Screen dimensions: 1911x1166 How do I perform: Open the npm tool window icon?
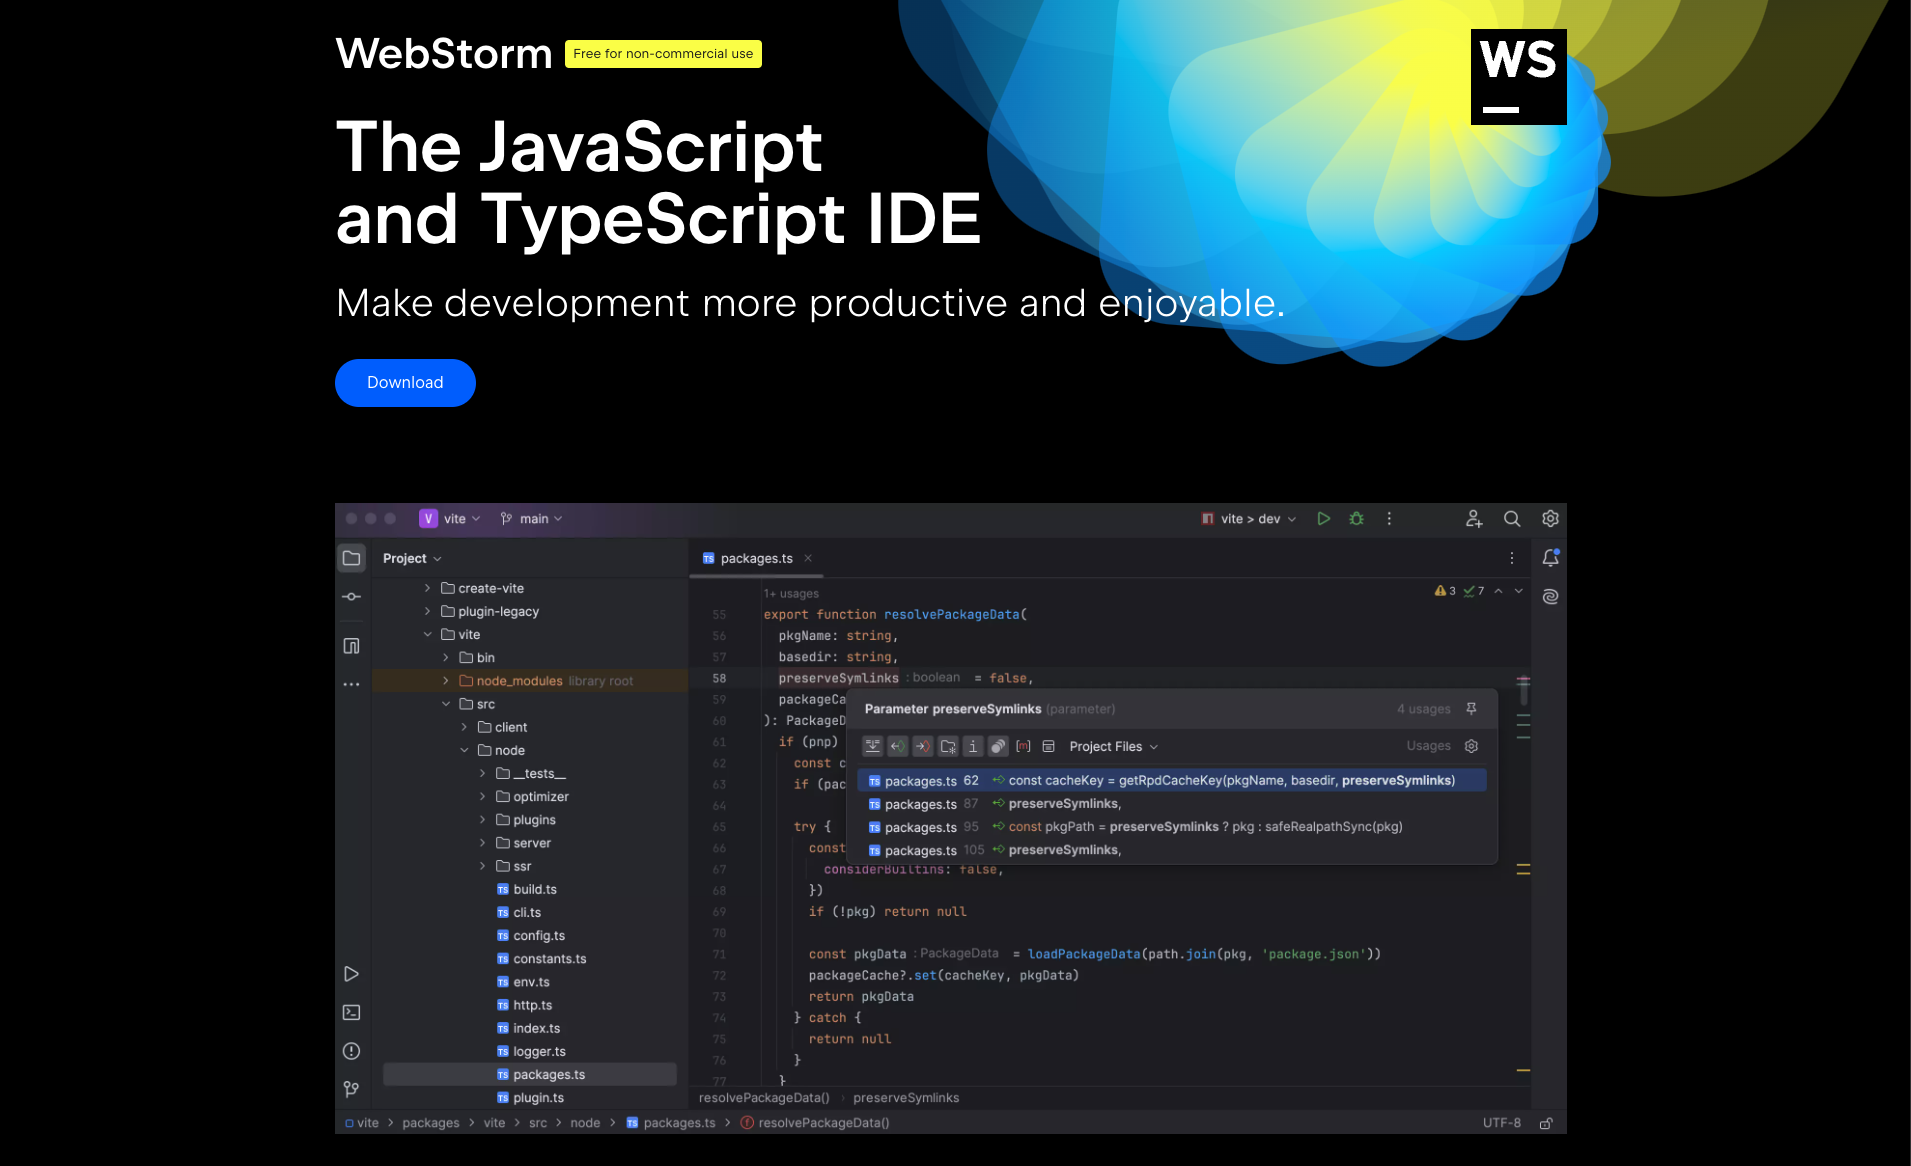tap(351, 646)
